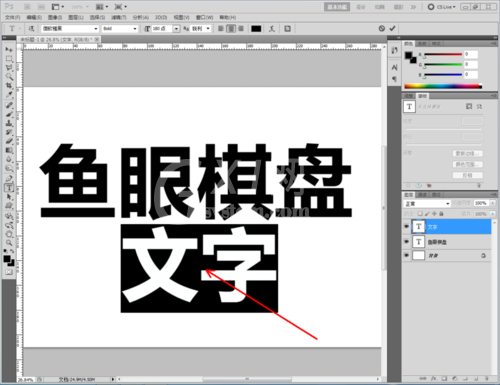Click the color spectrum ramp
This screenshot has height=385, width=500.
click(443, 86)
